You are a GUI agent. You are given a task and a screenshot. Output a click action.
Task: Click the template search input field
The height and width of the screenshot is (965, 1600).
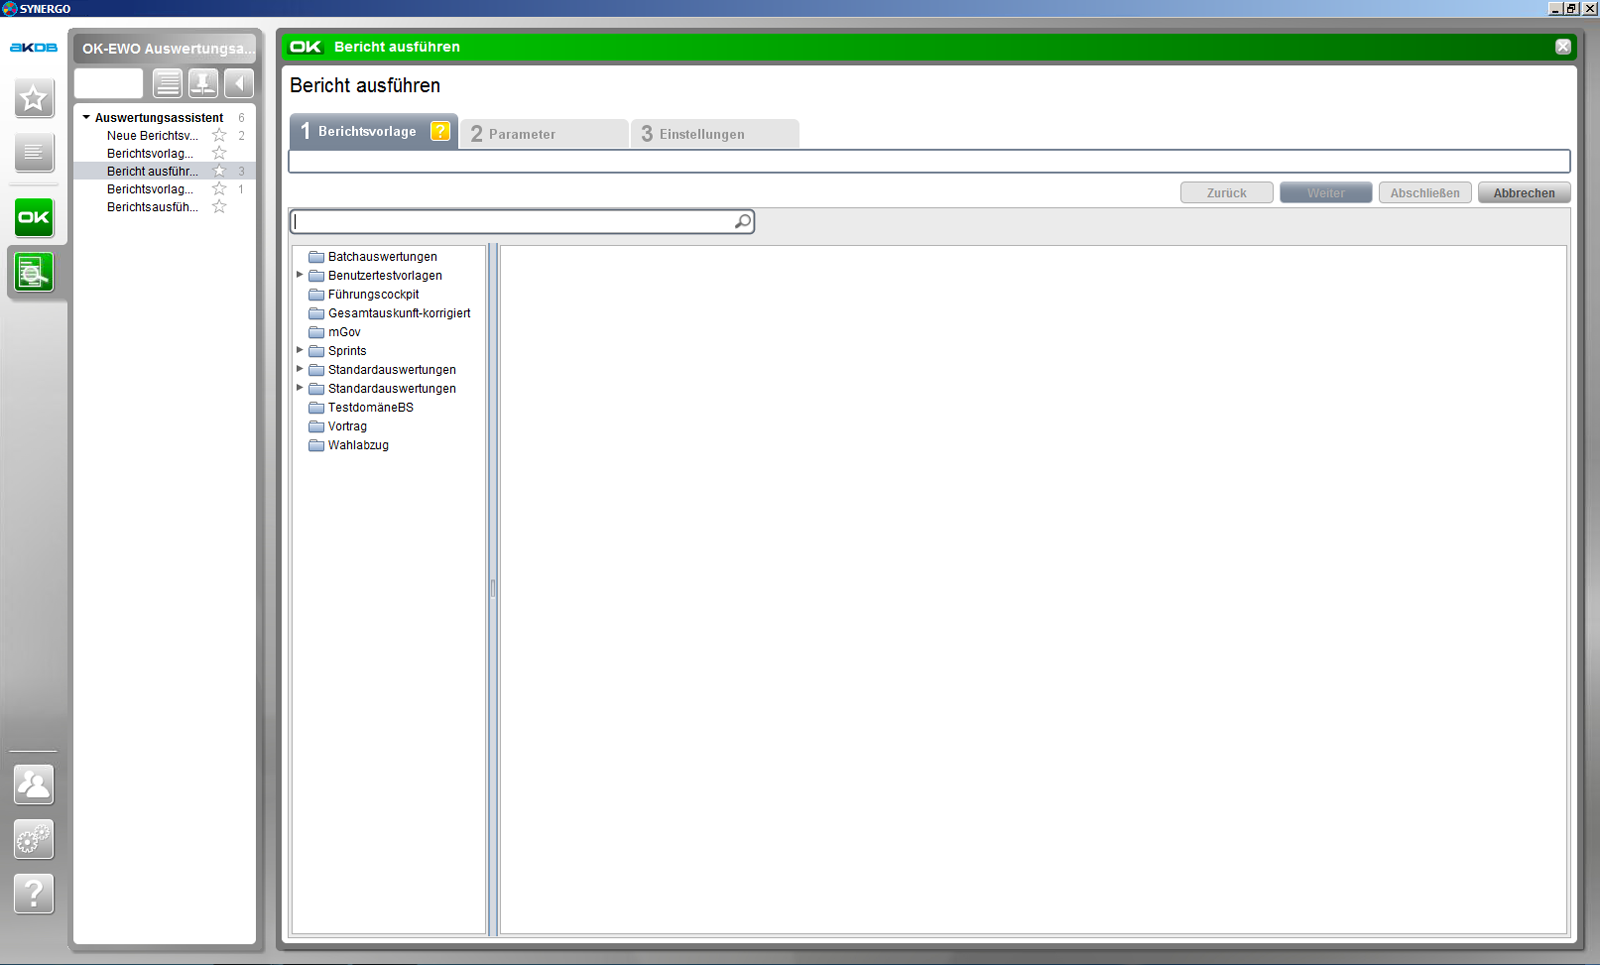pos(512,222)
